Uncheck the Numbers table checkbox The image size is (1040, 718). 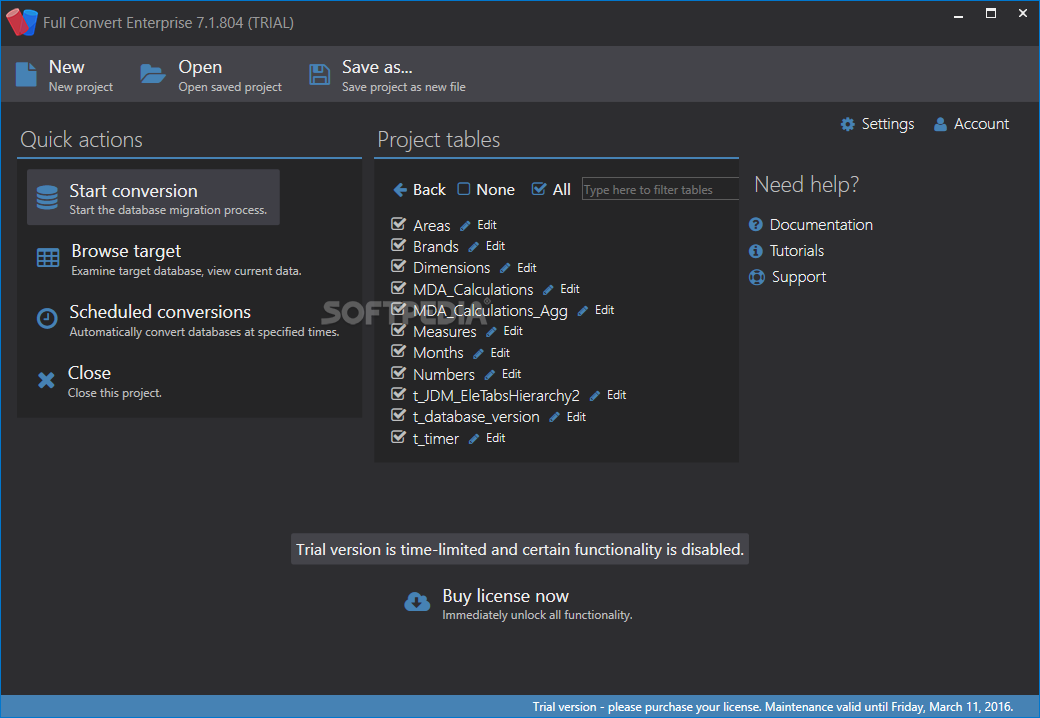398,373
